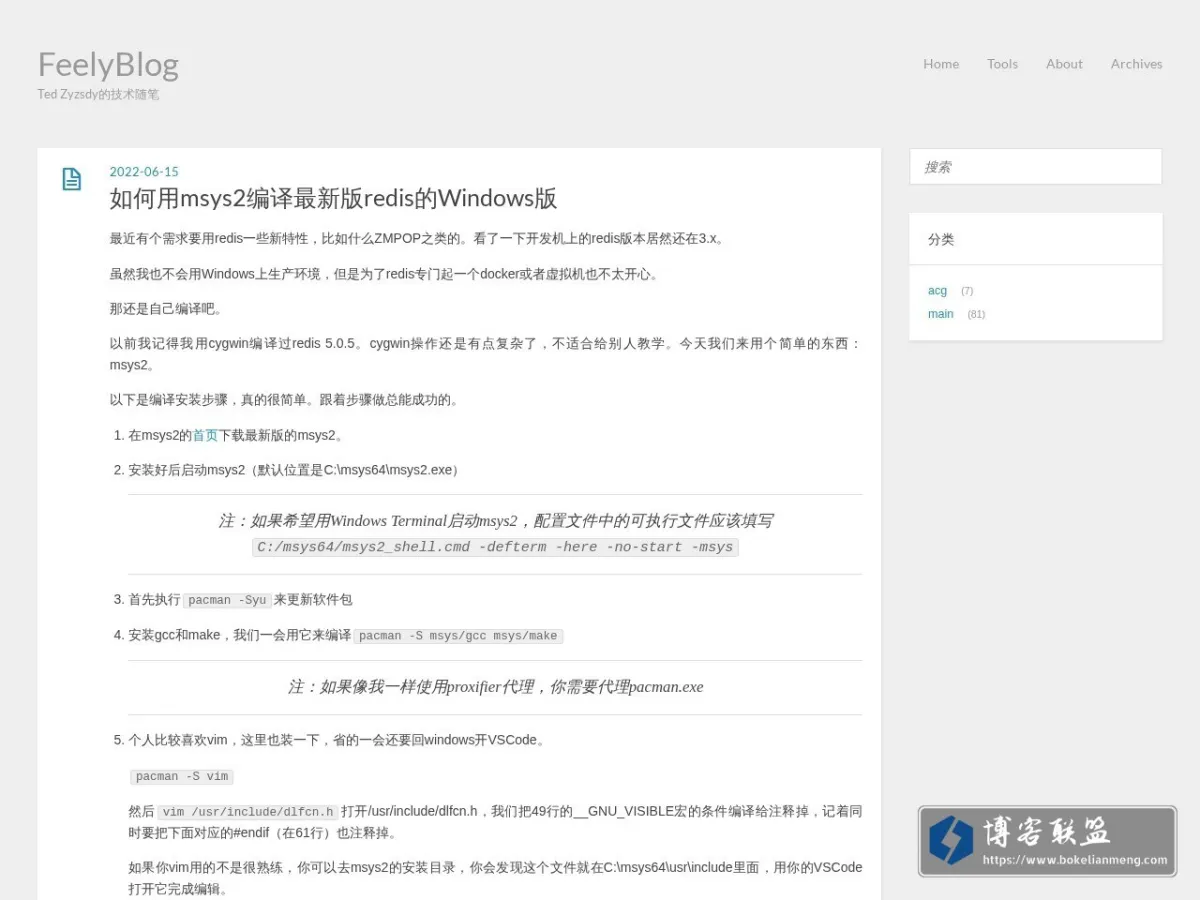
Task: Follow the 首页 link to msys2
Action: tap(205, 435)
